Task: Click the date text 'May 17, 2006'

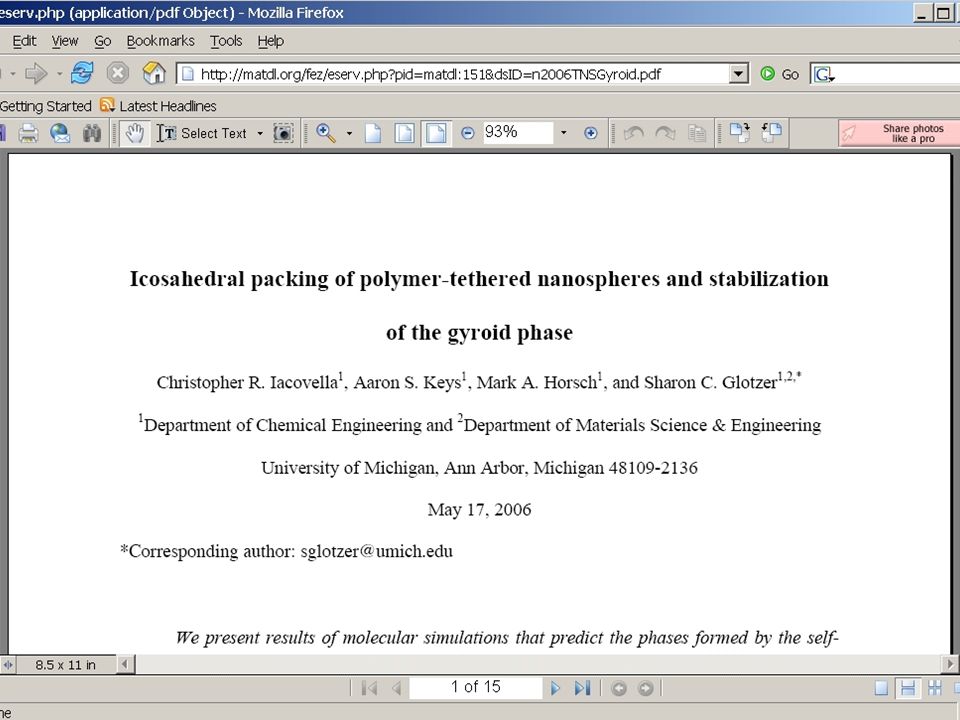Action: [479, 509]
